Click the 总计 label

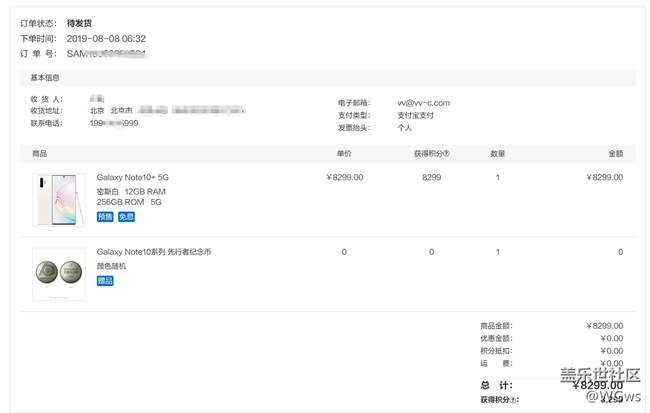coord(496,385)
